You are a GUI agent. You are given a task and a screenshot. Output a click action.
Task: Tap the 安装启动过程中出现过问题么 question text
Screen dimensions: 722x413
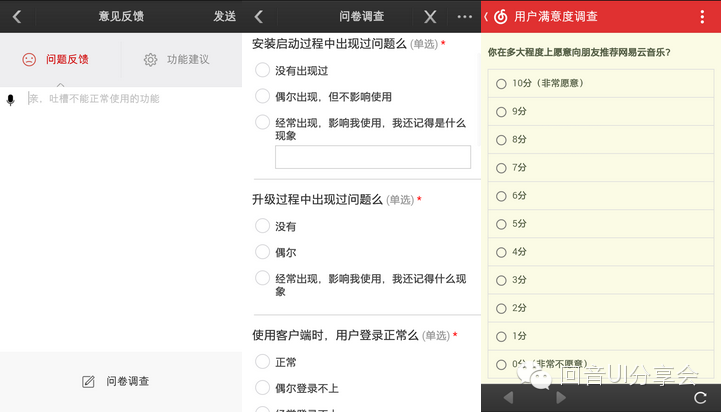coord(329,44)
